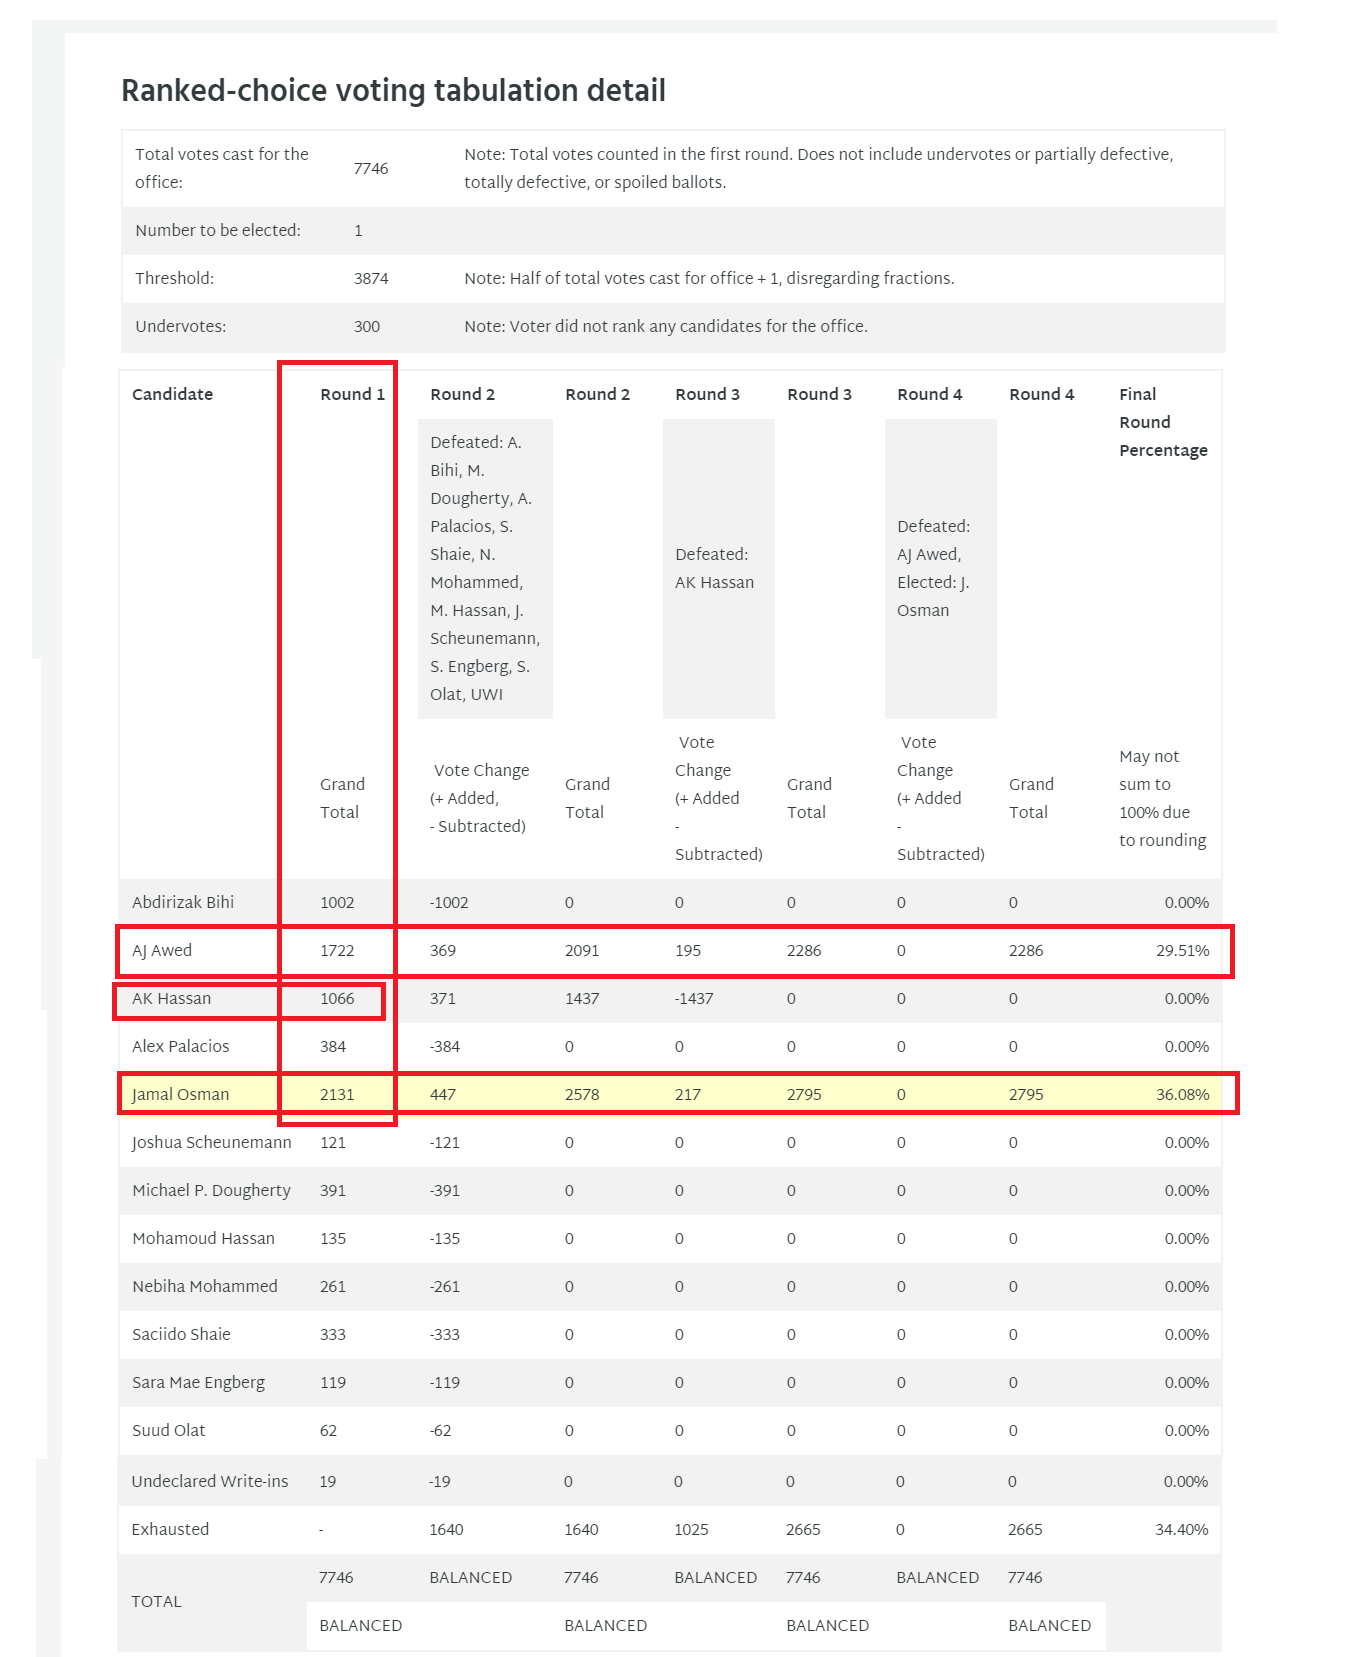Click the 'Number to be elected:' label
Screen dimensions: 1361x1657
pos(218,230)
